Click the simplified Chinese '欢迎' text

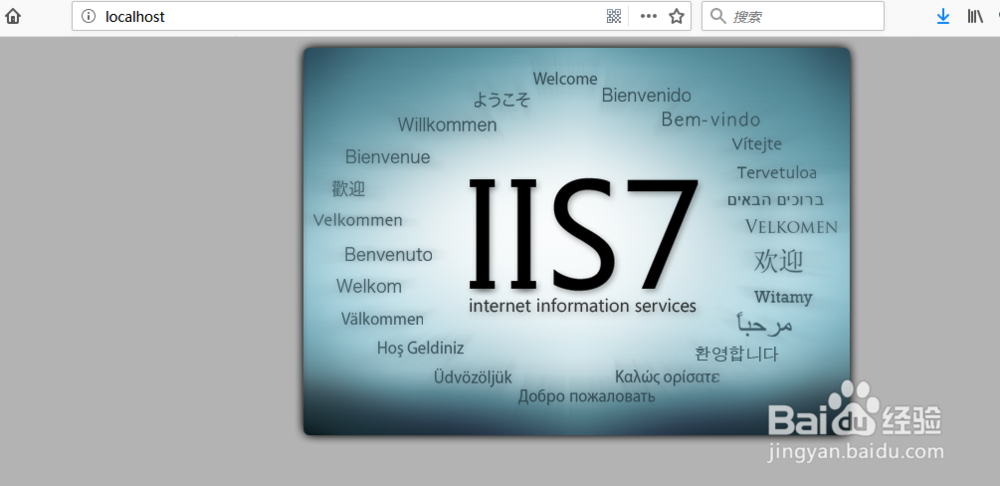(778, 261)
